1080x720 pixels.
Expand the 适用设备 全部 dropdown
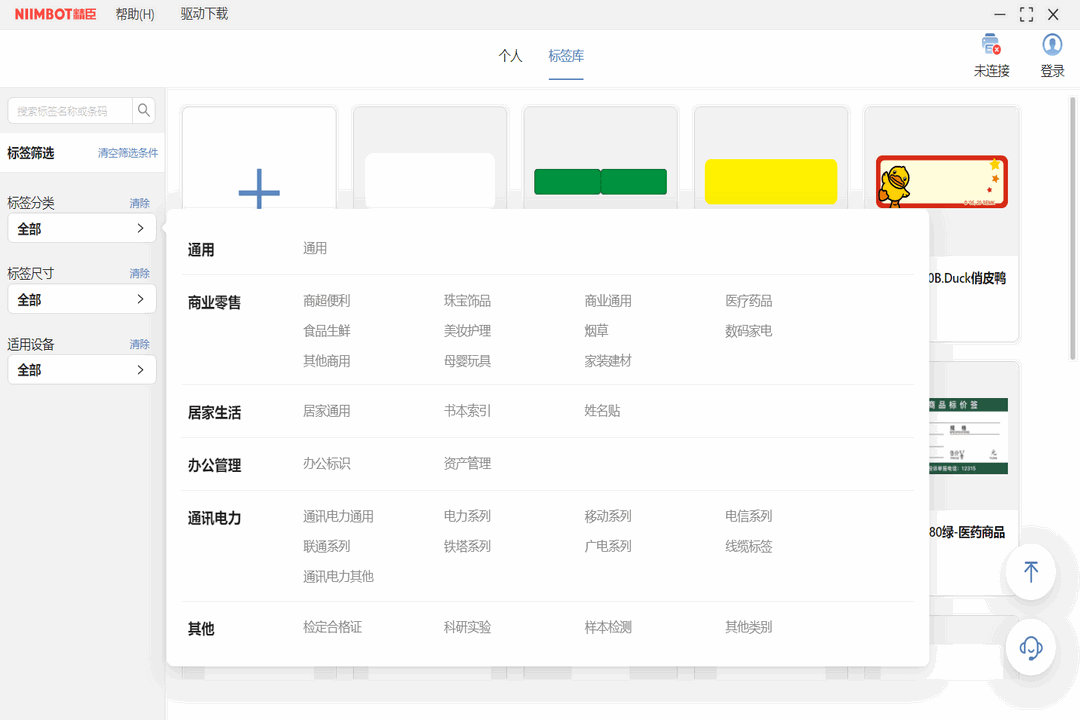point(81,369)
